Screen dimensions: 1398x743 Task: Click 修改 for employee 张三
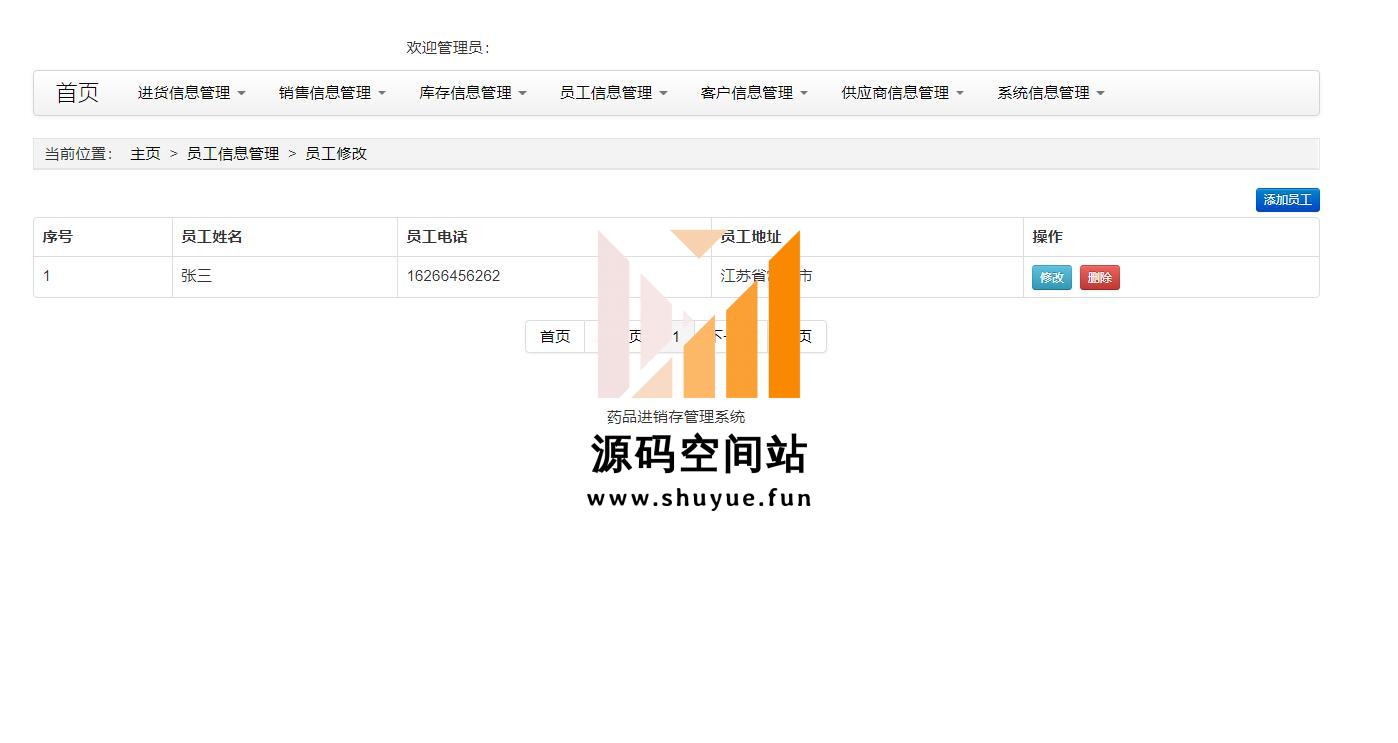1051,278
